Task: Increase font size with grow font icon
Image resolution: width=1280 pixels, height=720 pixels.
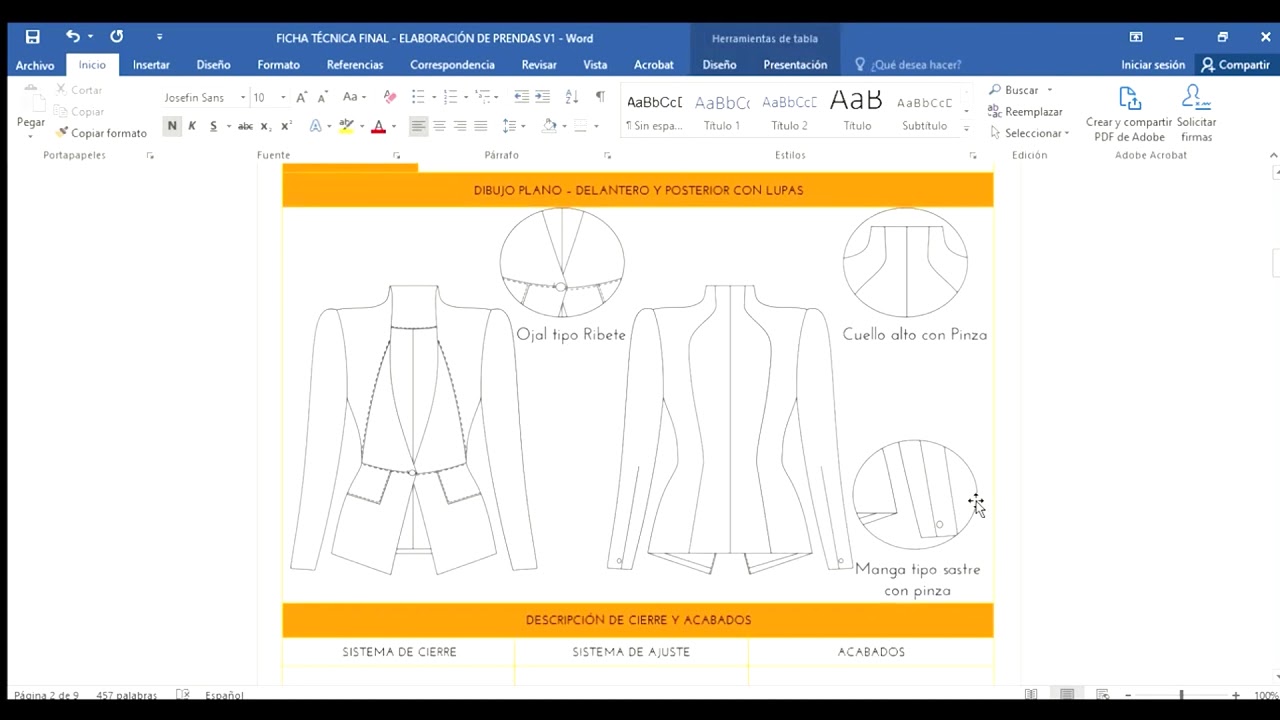Action: point(302,97)
